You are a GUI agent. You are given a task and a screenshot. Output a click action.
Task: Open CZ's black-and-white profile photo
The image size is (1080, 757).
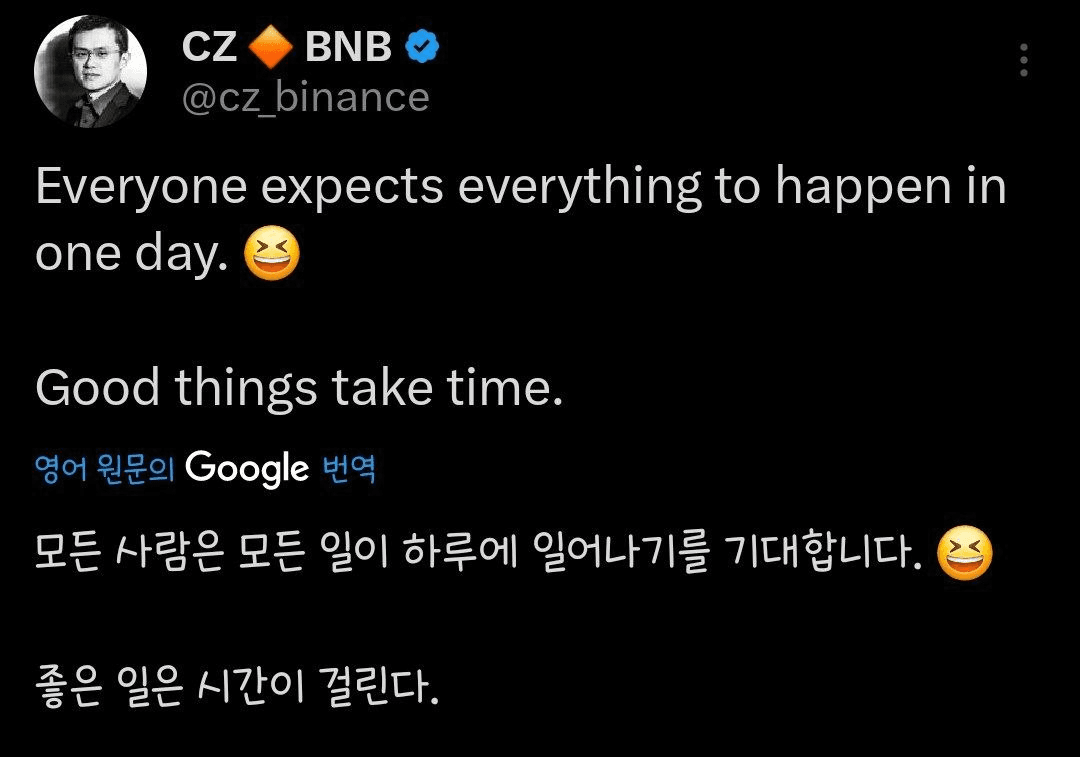coord(90,71)
